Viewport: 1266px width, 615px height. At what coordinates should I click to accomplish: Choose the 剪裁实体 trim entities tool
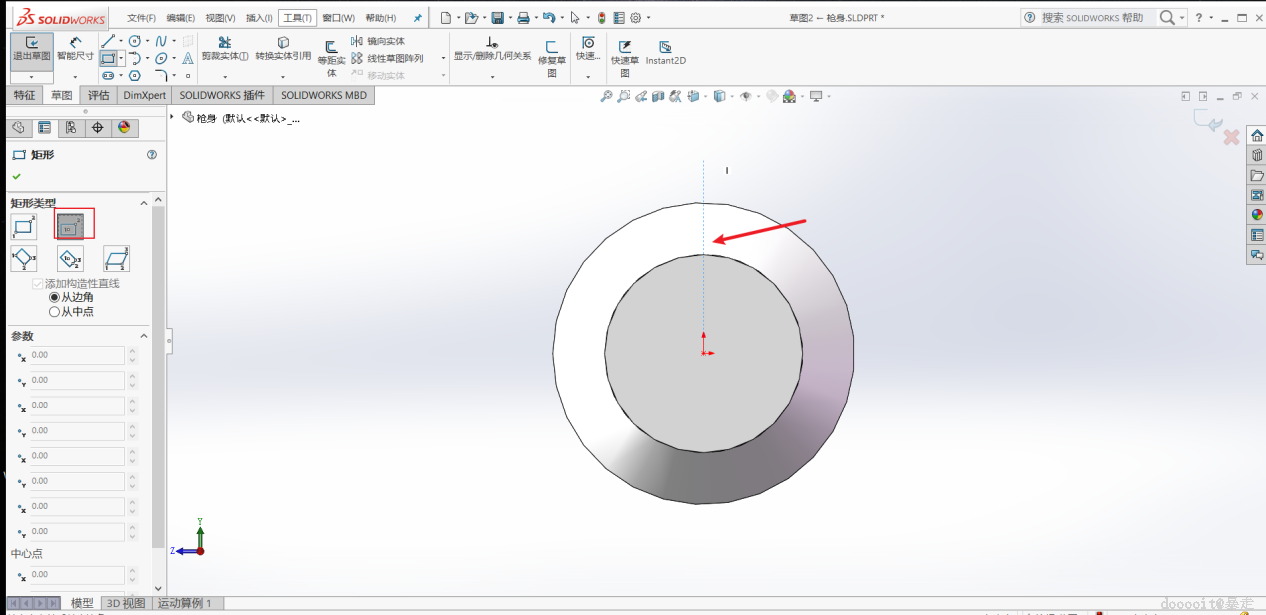pos(224,49)
